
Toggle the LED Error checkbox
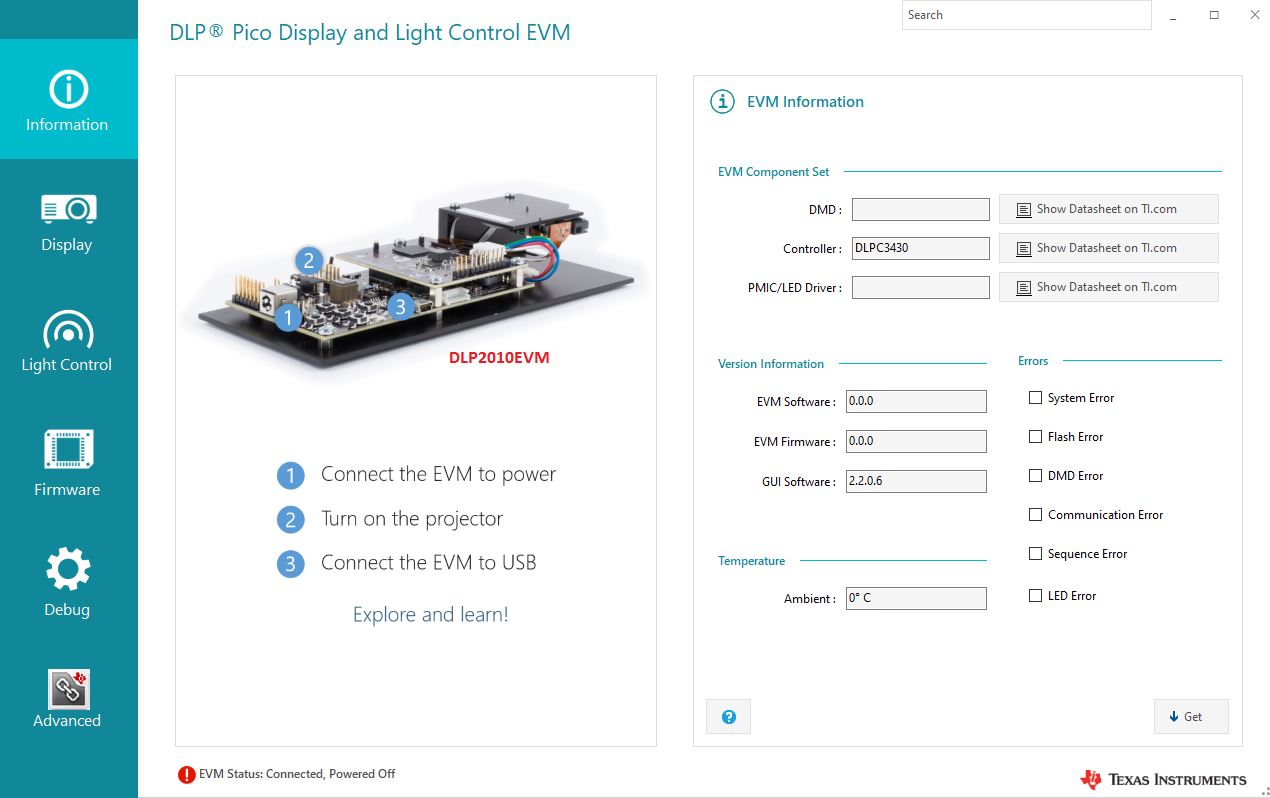tap(1035, 596)
